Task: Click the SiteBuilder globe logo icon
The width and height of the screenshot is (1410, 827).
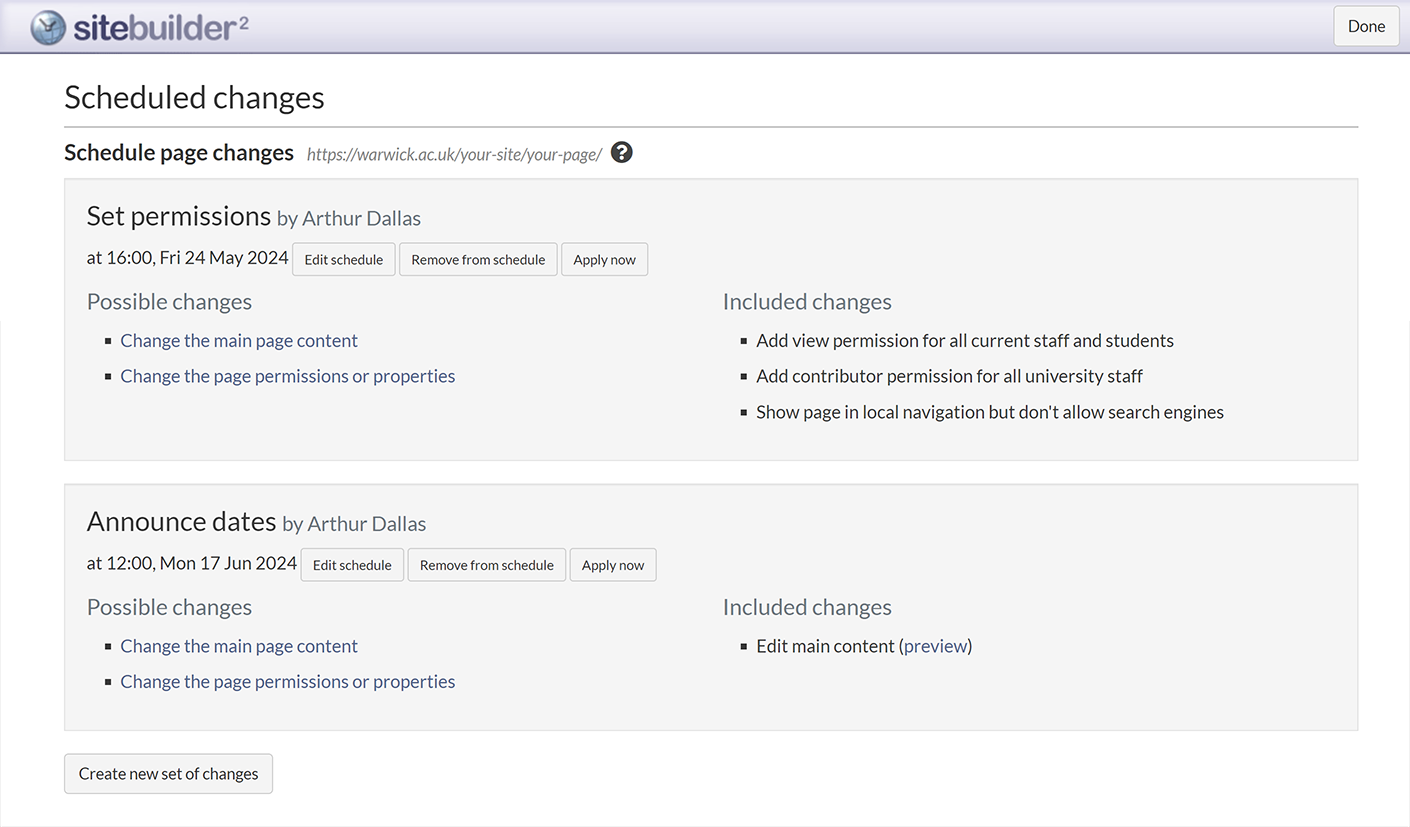Action: point(48,27)
